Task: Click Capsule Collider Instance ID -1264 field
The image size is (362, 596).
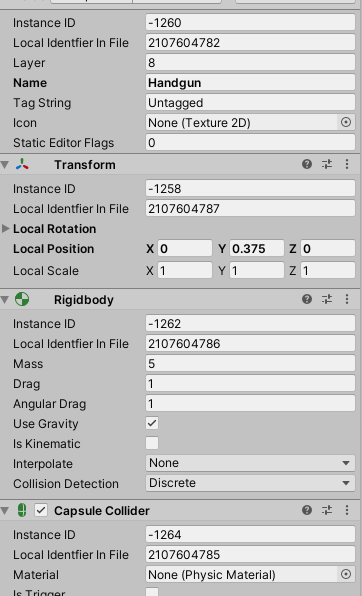Action: click(250, 534)
